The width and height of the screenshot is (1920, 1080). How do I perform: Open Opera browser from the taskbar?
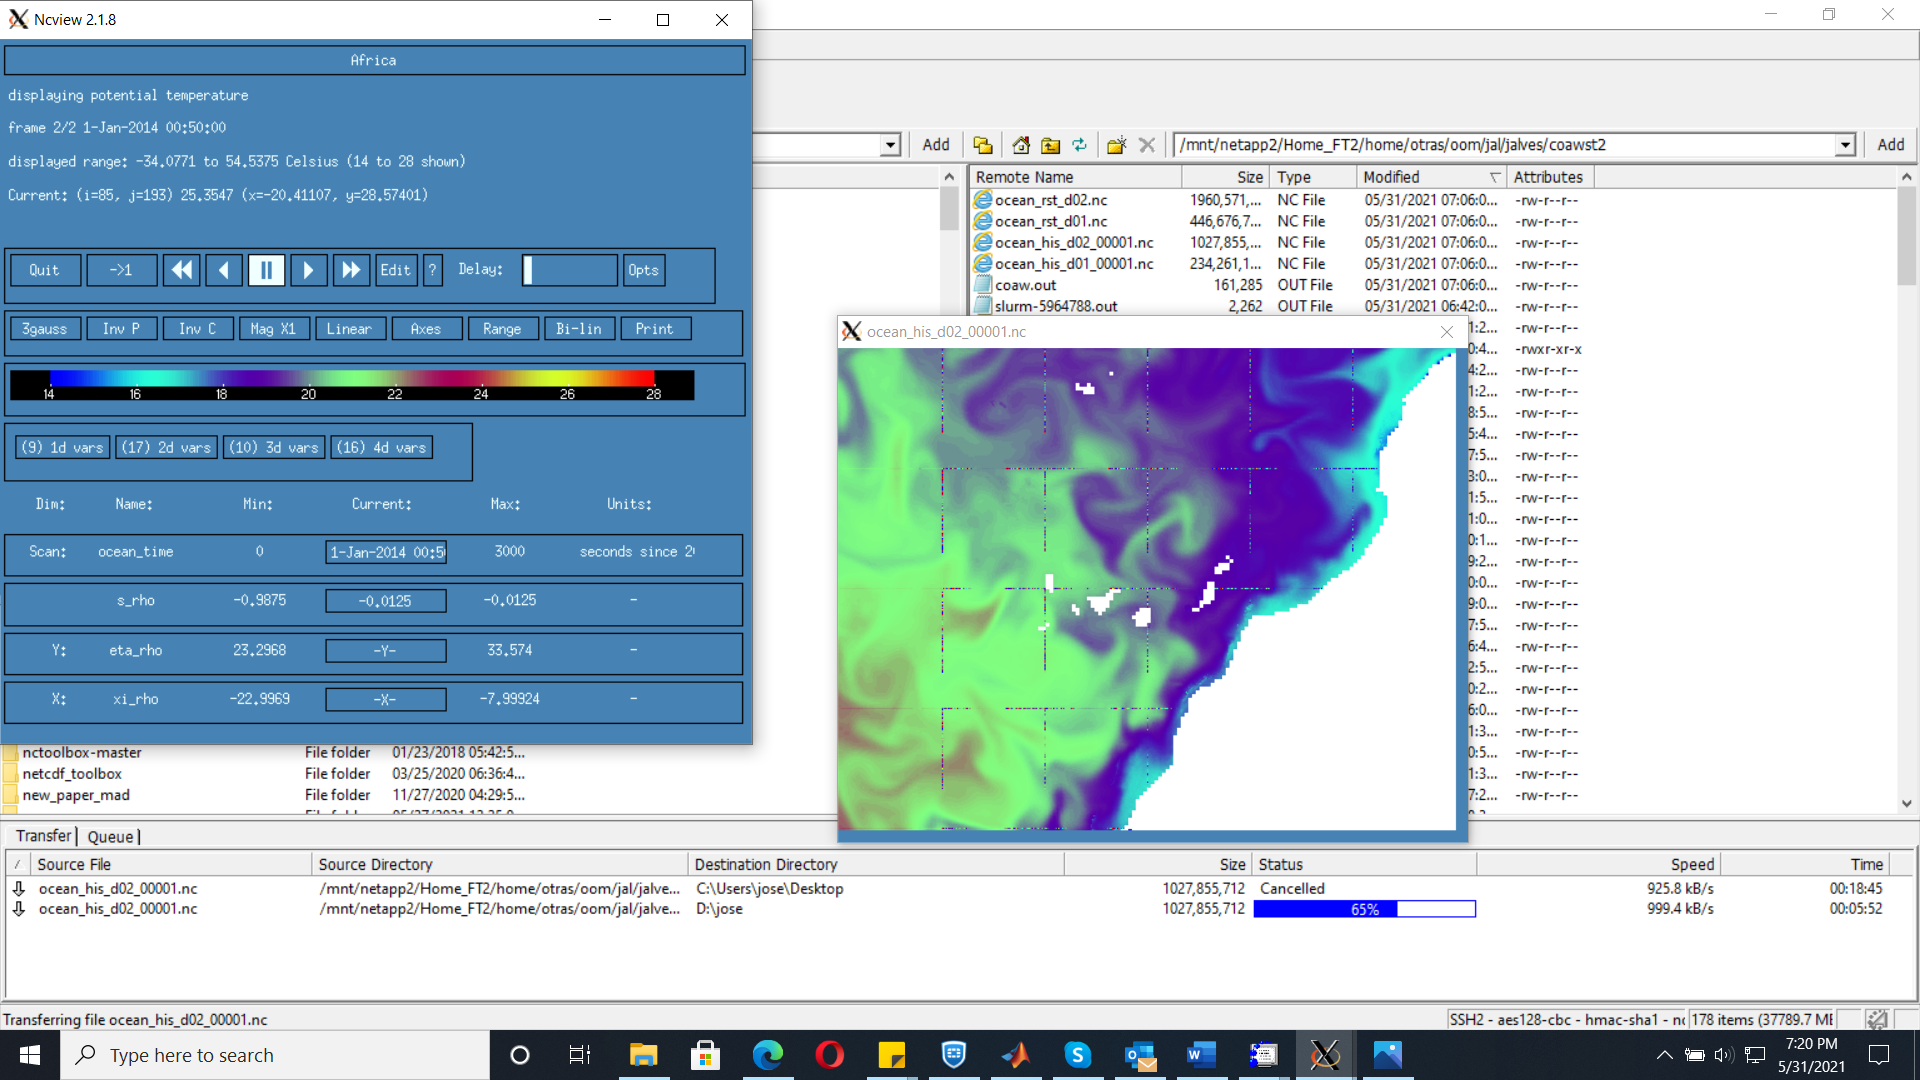click(x=829, y=1055)
